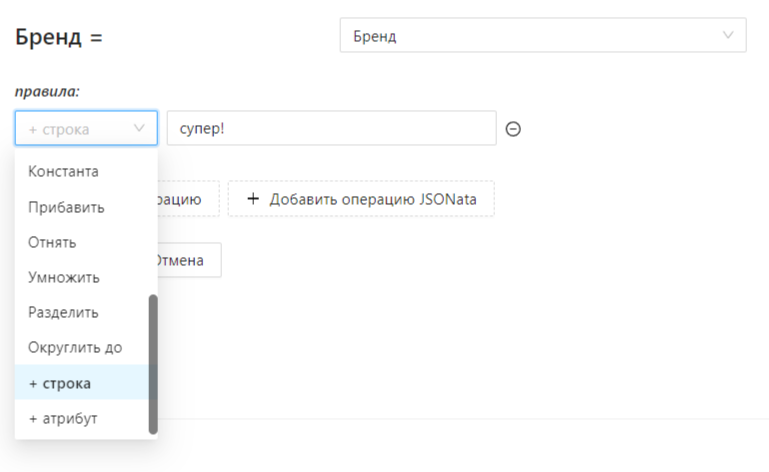
Task: Select the highlighted '+ строка' list option
Action: point(60,383)
